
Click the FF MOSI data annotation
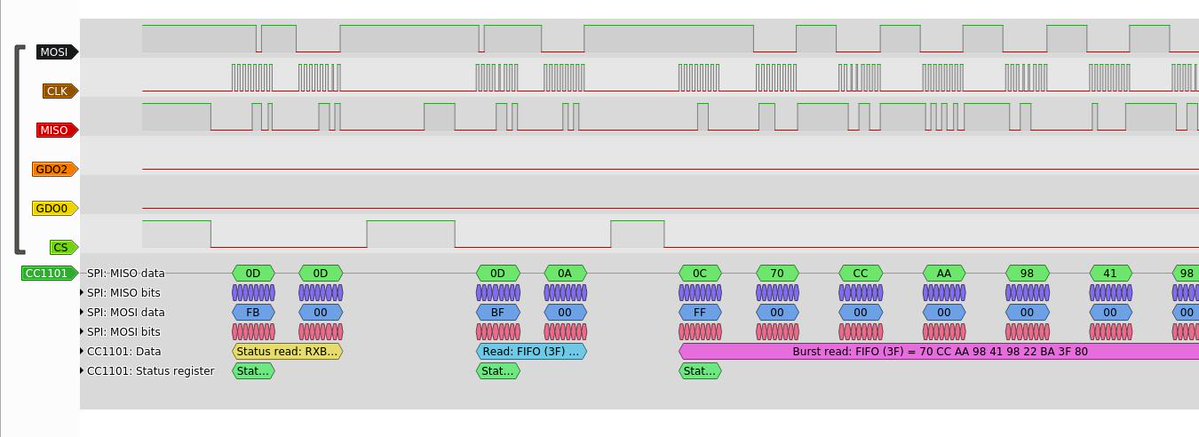click(x=700, y=312)
